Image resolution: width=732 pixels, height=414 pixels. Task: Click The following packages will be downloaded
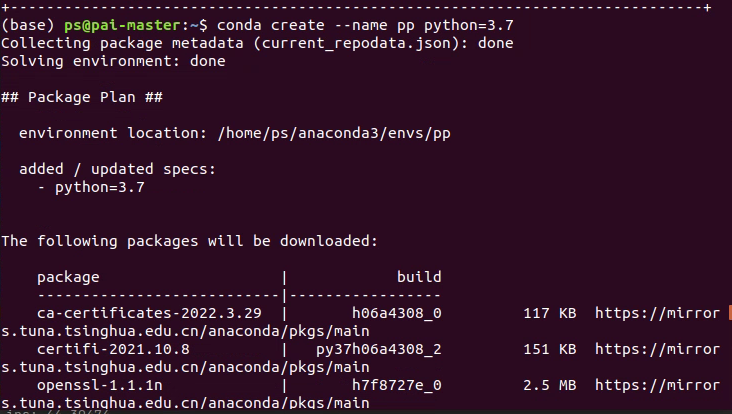tap(189, 241)
